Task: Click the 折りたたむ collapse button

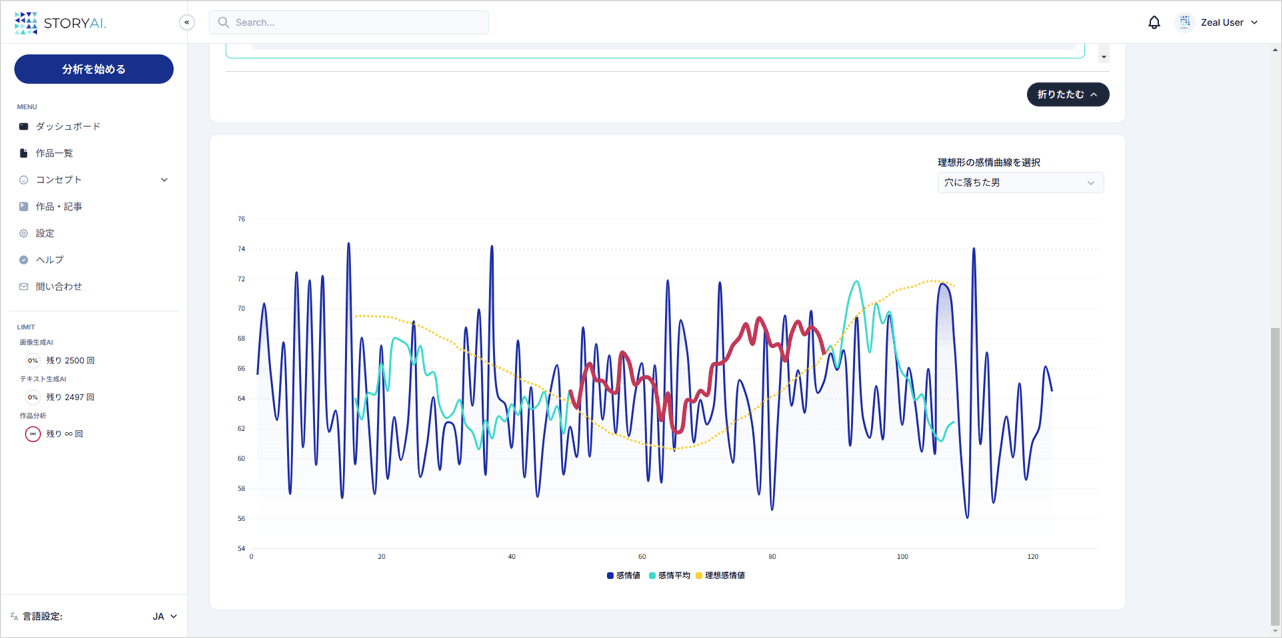Action: [1068, 94]
